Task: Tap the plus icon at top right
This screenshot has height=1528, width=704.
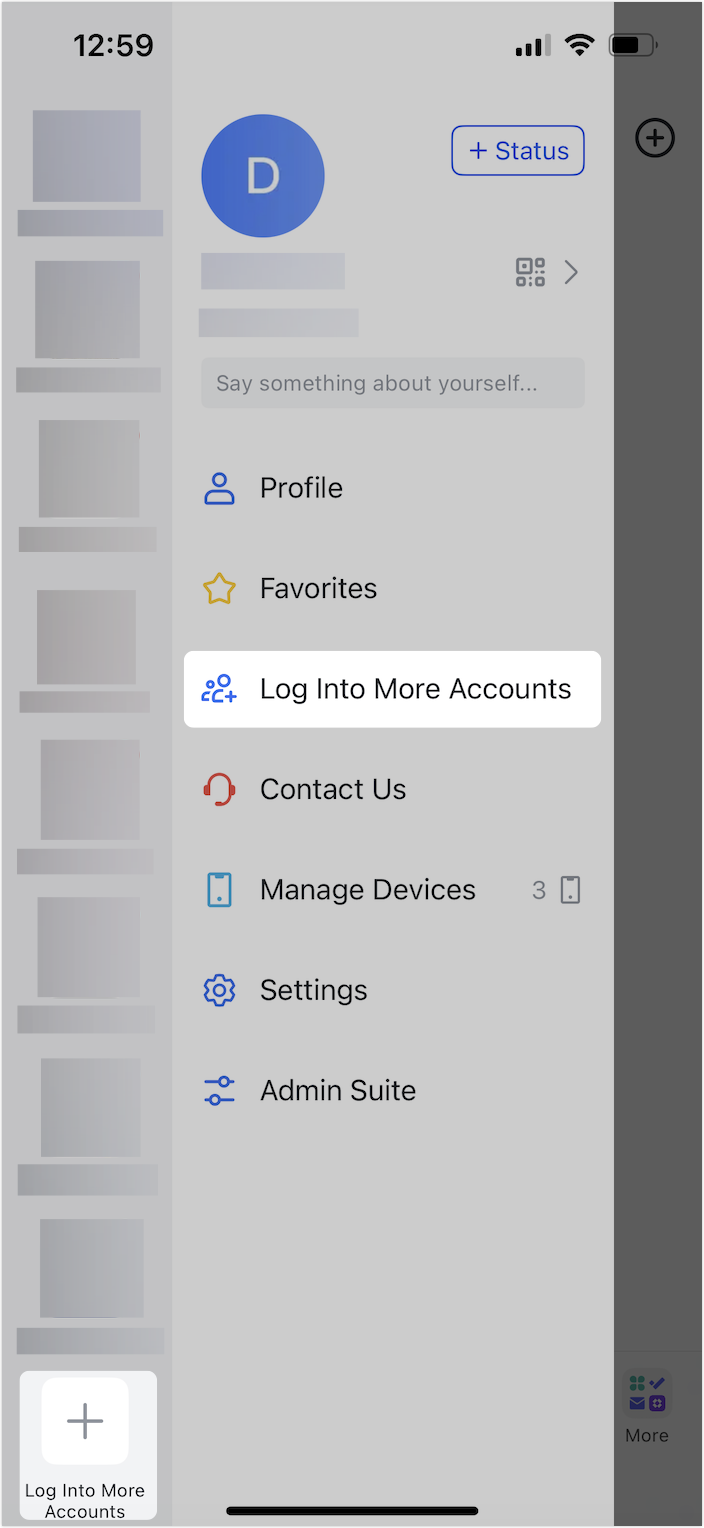Action: tap(655, 138)
